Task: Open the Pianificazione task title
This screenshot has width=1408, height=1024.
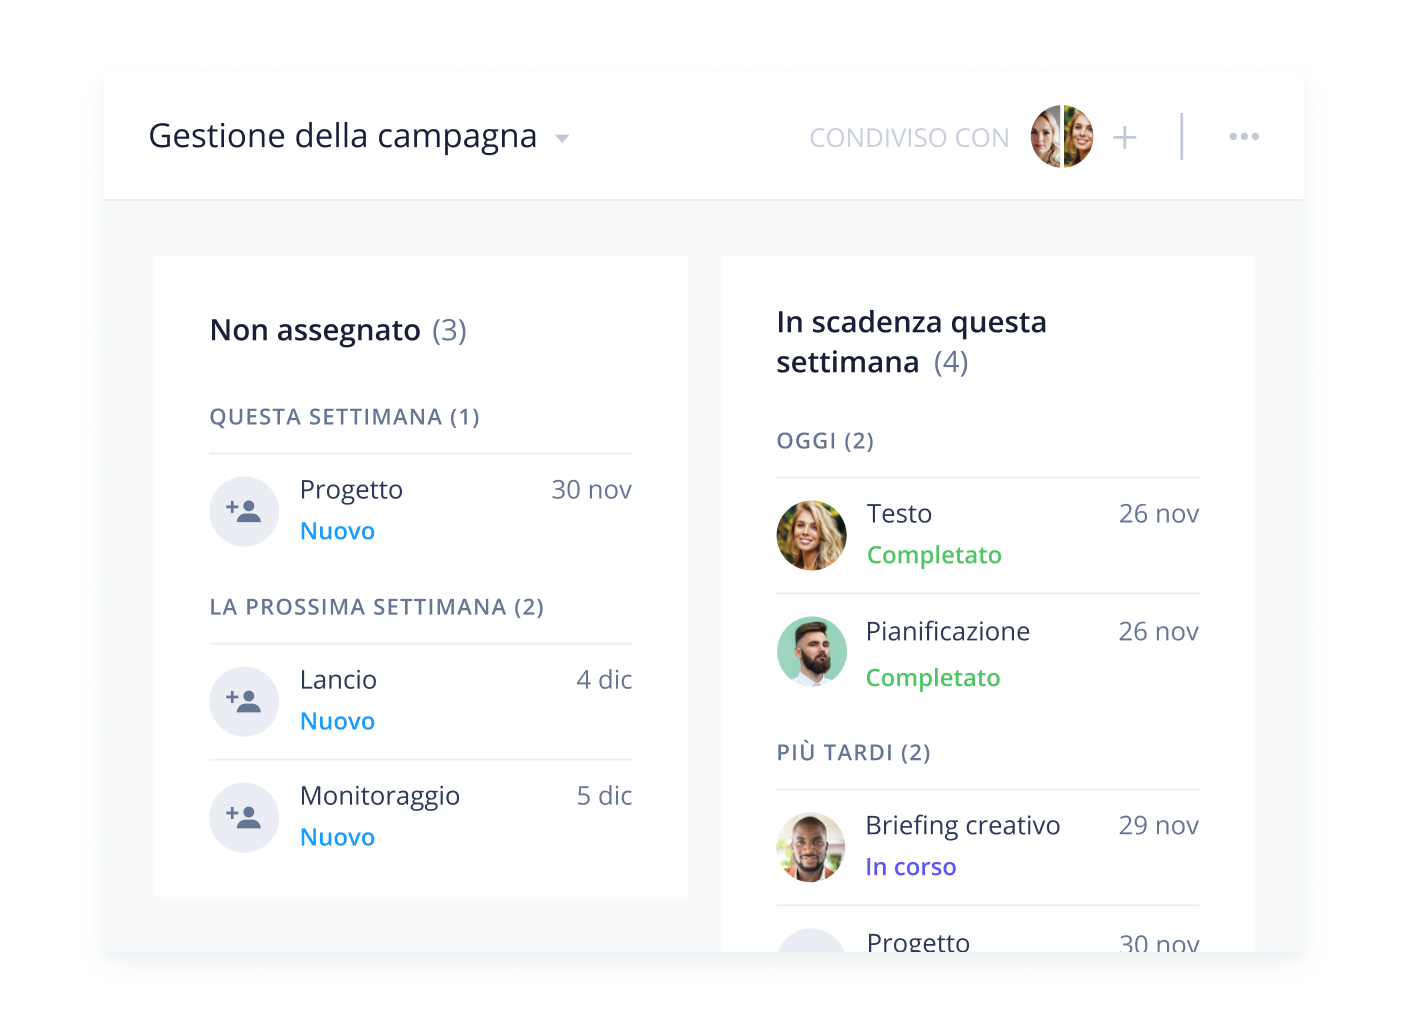Action: (x=947, y=632)
